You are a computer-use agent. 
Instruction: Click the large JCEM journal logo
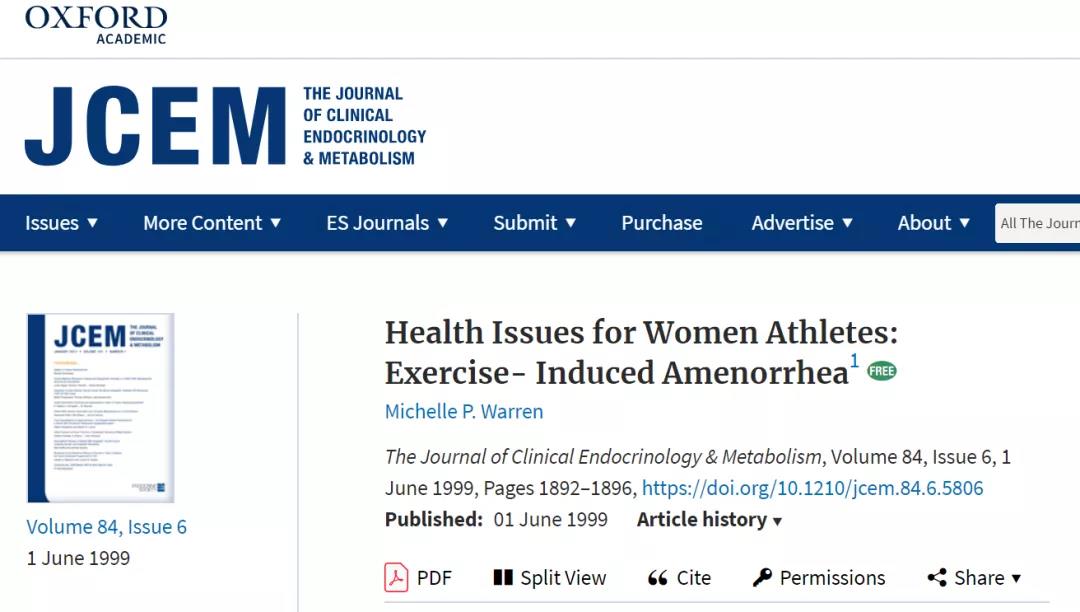pyautogui.click(x=225, y=126)
